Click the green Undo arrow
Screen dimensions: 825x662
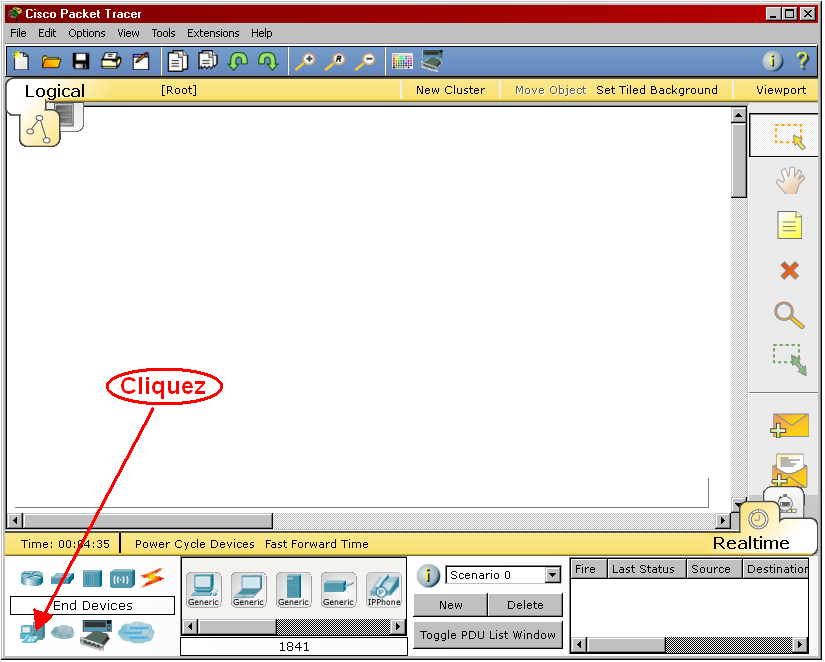point(238,61)
